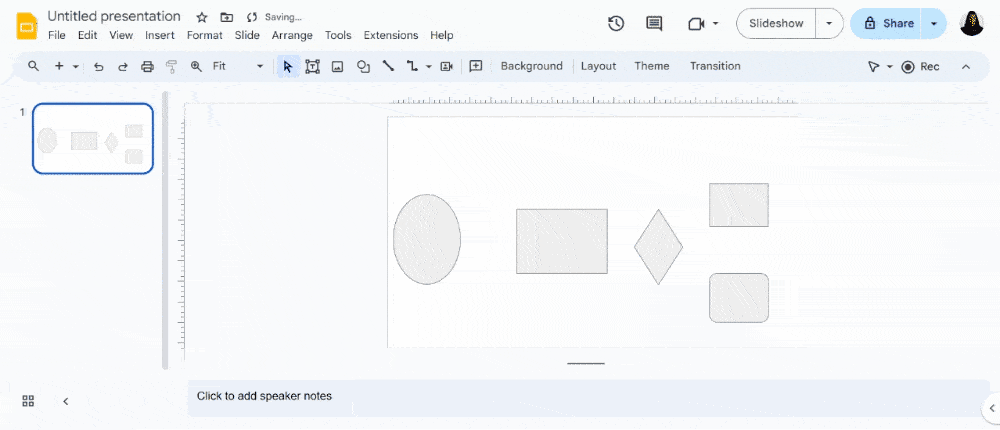This screenshot has width=1000, height=430.
Task: Search the menus magnifier icon
Action: pos(34,66)
